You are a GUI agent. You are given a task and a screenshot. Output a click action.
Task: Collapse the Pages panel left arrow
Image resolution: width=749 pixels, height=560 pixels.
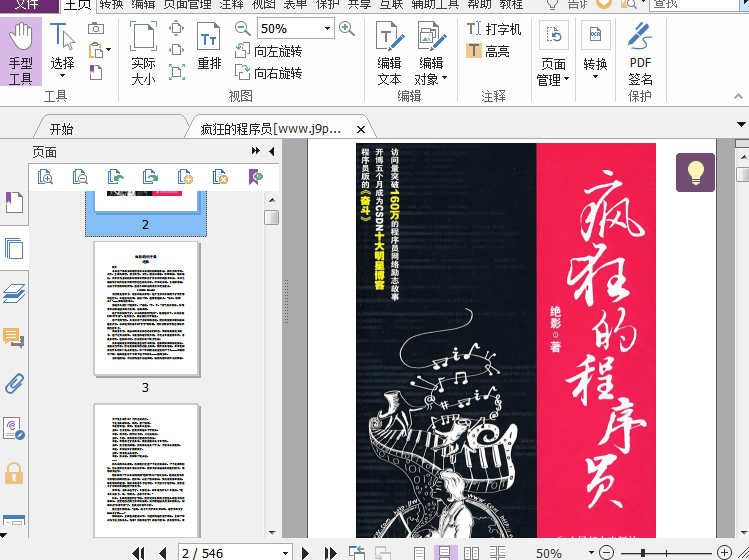pyautogui.click(x=272, y=151)
